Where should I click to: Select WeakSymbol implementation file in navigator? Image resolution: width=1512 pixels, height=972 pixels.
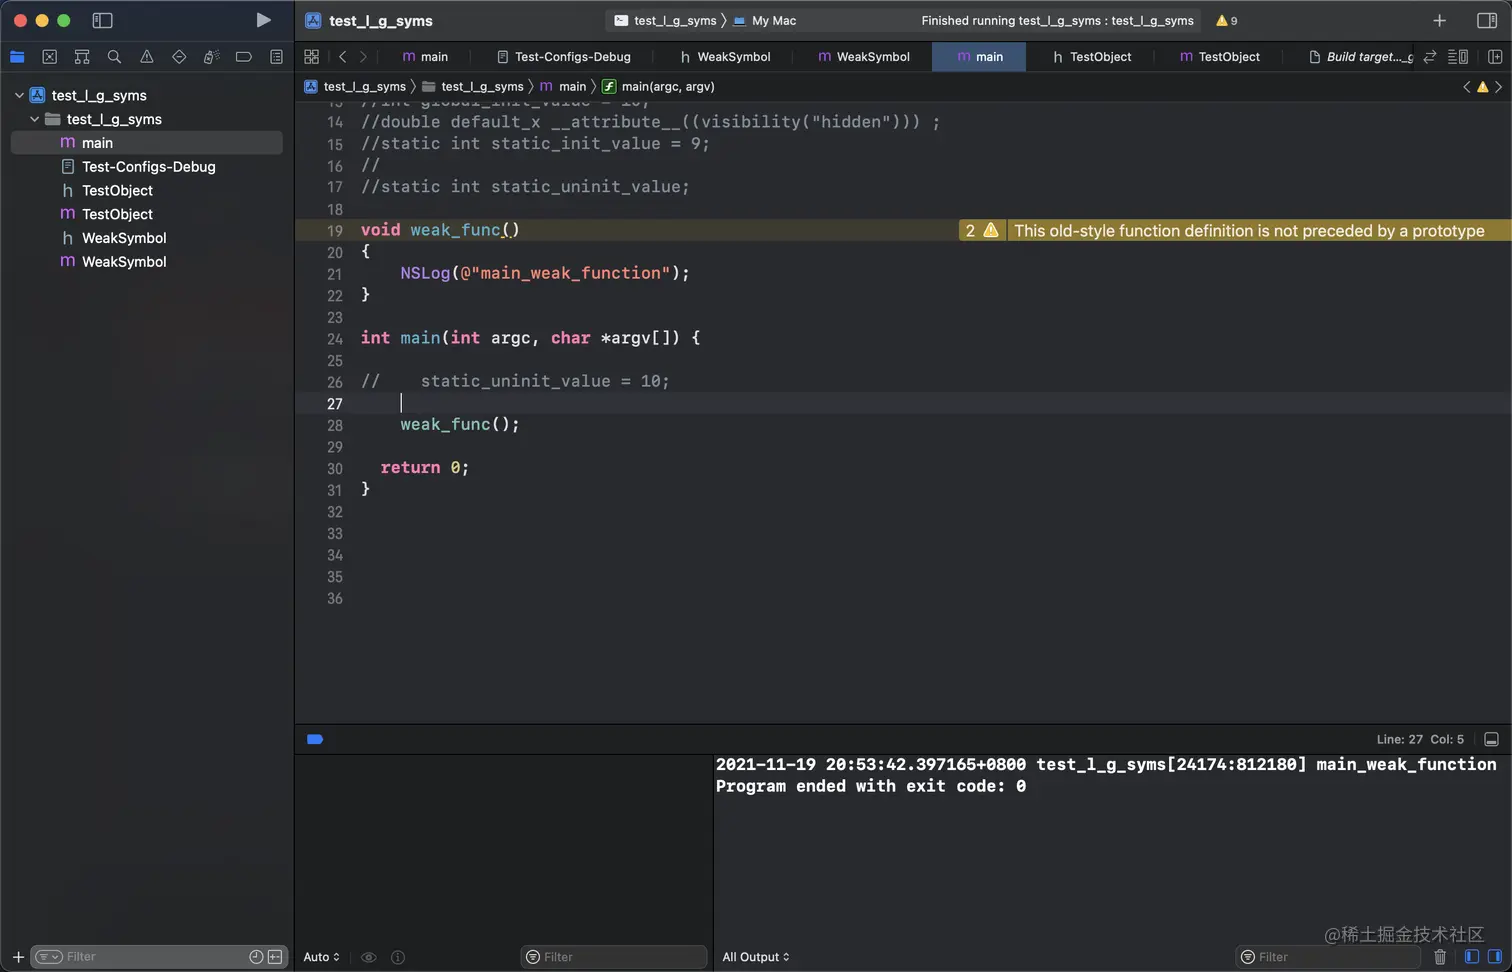tap(146, 262)
